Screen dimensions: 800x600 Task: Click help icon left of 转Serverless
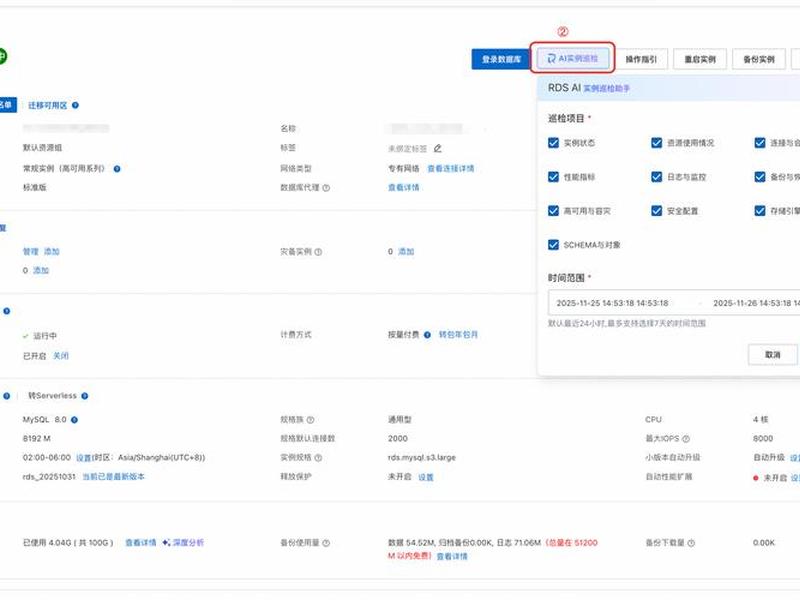[x=7, y=396]
